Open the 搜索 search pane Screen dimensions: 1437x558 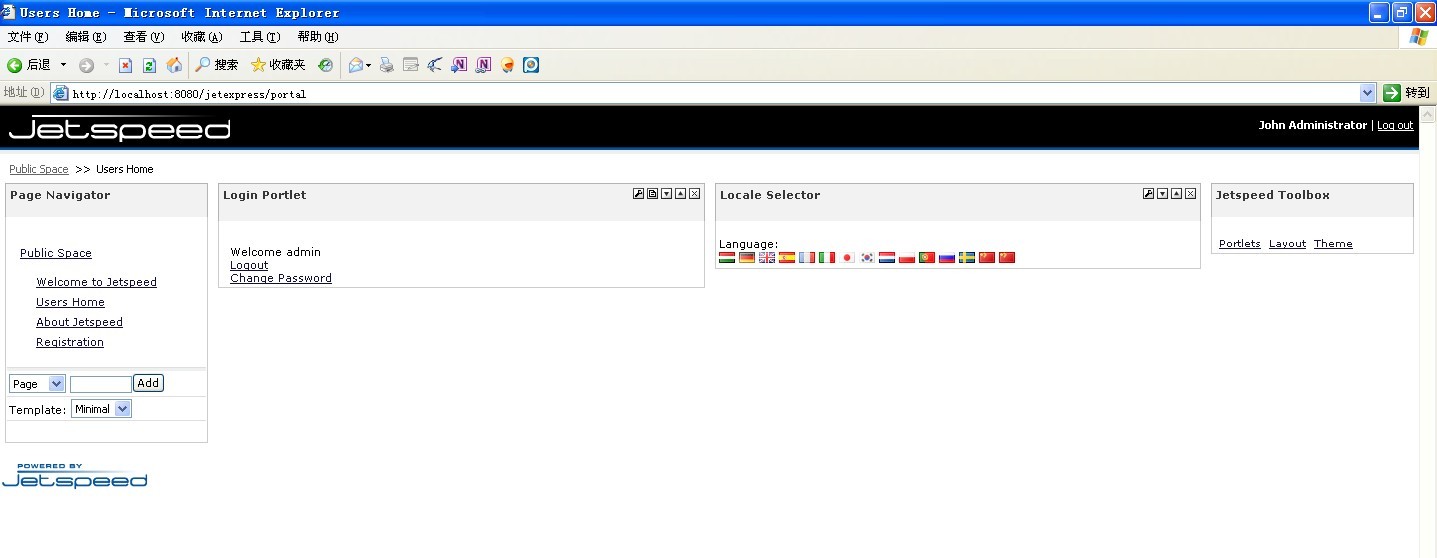pos(216,65)
